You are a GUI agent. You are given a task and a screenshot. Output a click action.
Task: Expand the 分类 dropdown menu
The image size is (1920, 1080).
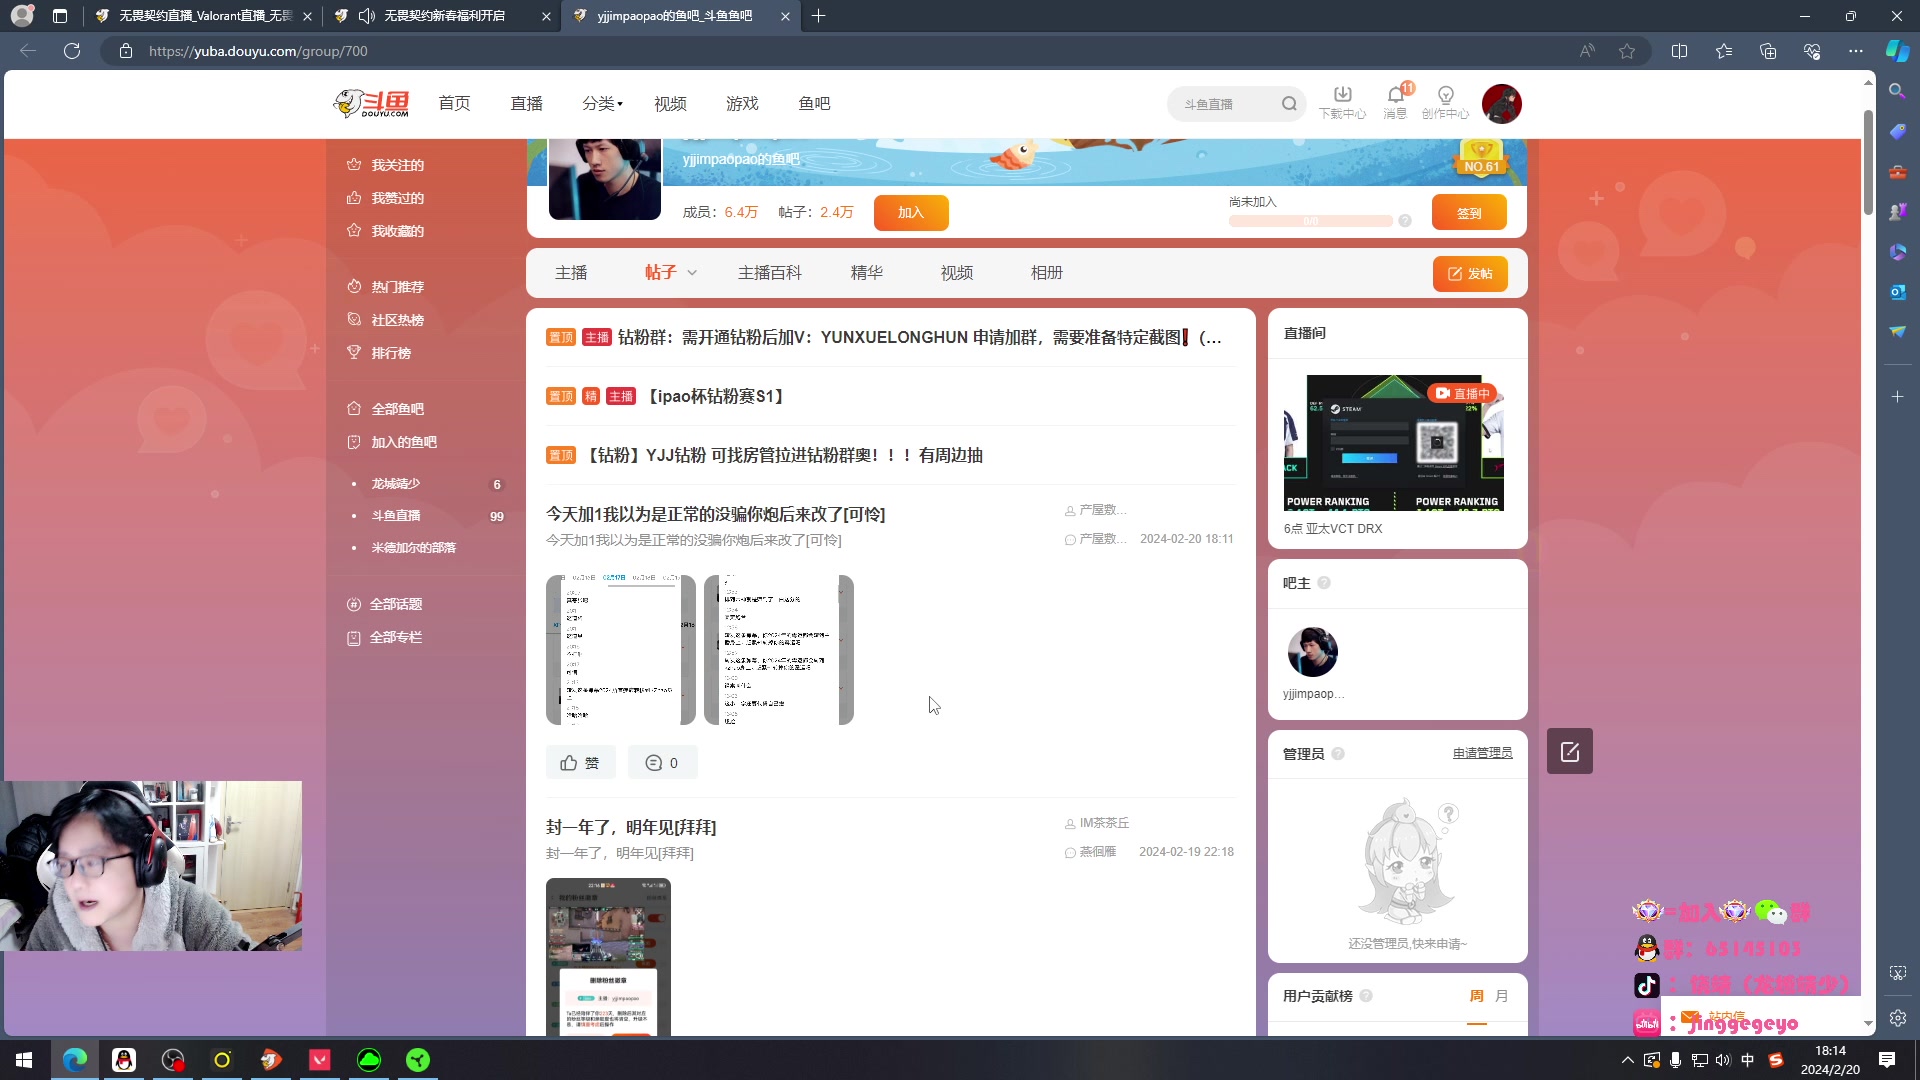point(602,103)
